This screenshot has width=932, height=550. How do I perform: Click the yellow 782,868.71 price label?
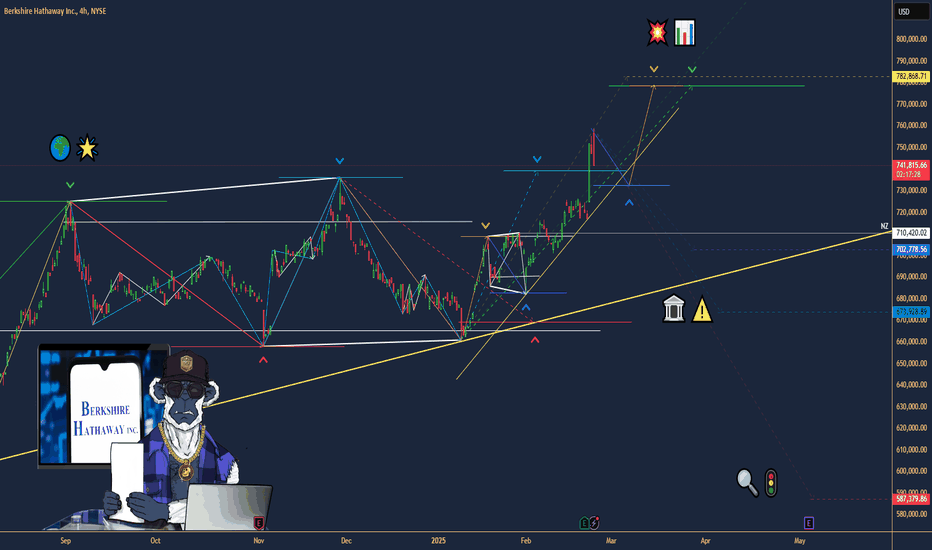tap(911, 77)
